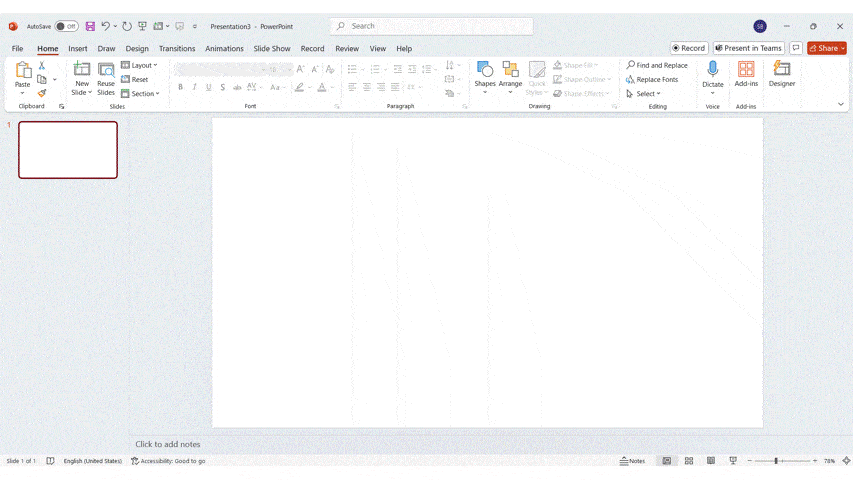Open character spacing dropdown
The height and width of the screenshot is (480, 853).
(254, 87)
